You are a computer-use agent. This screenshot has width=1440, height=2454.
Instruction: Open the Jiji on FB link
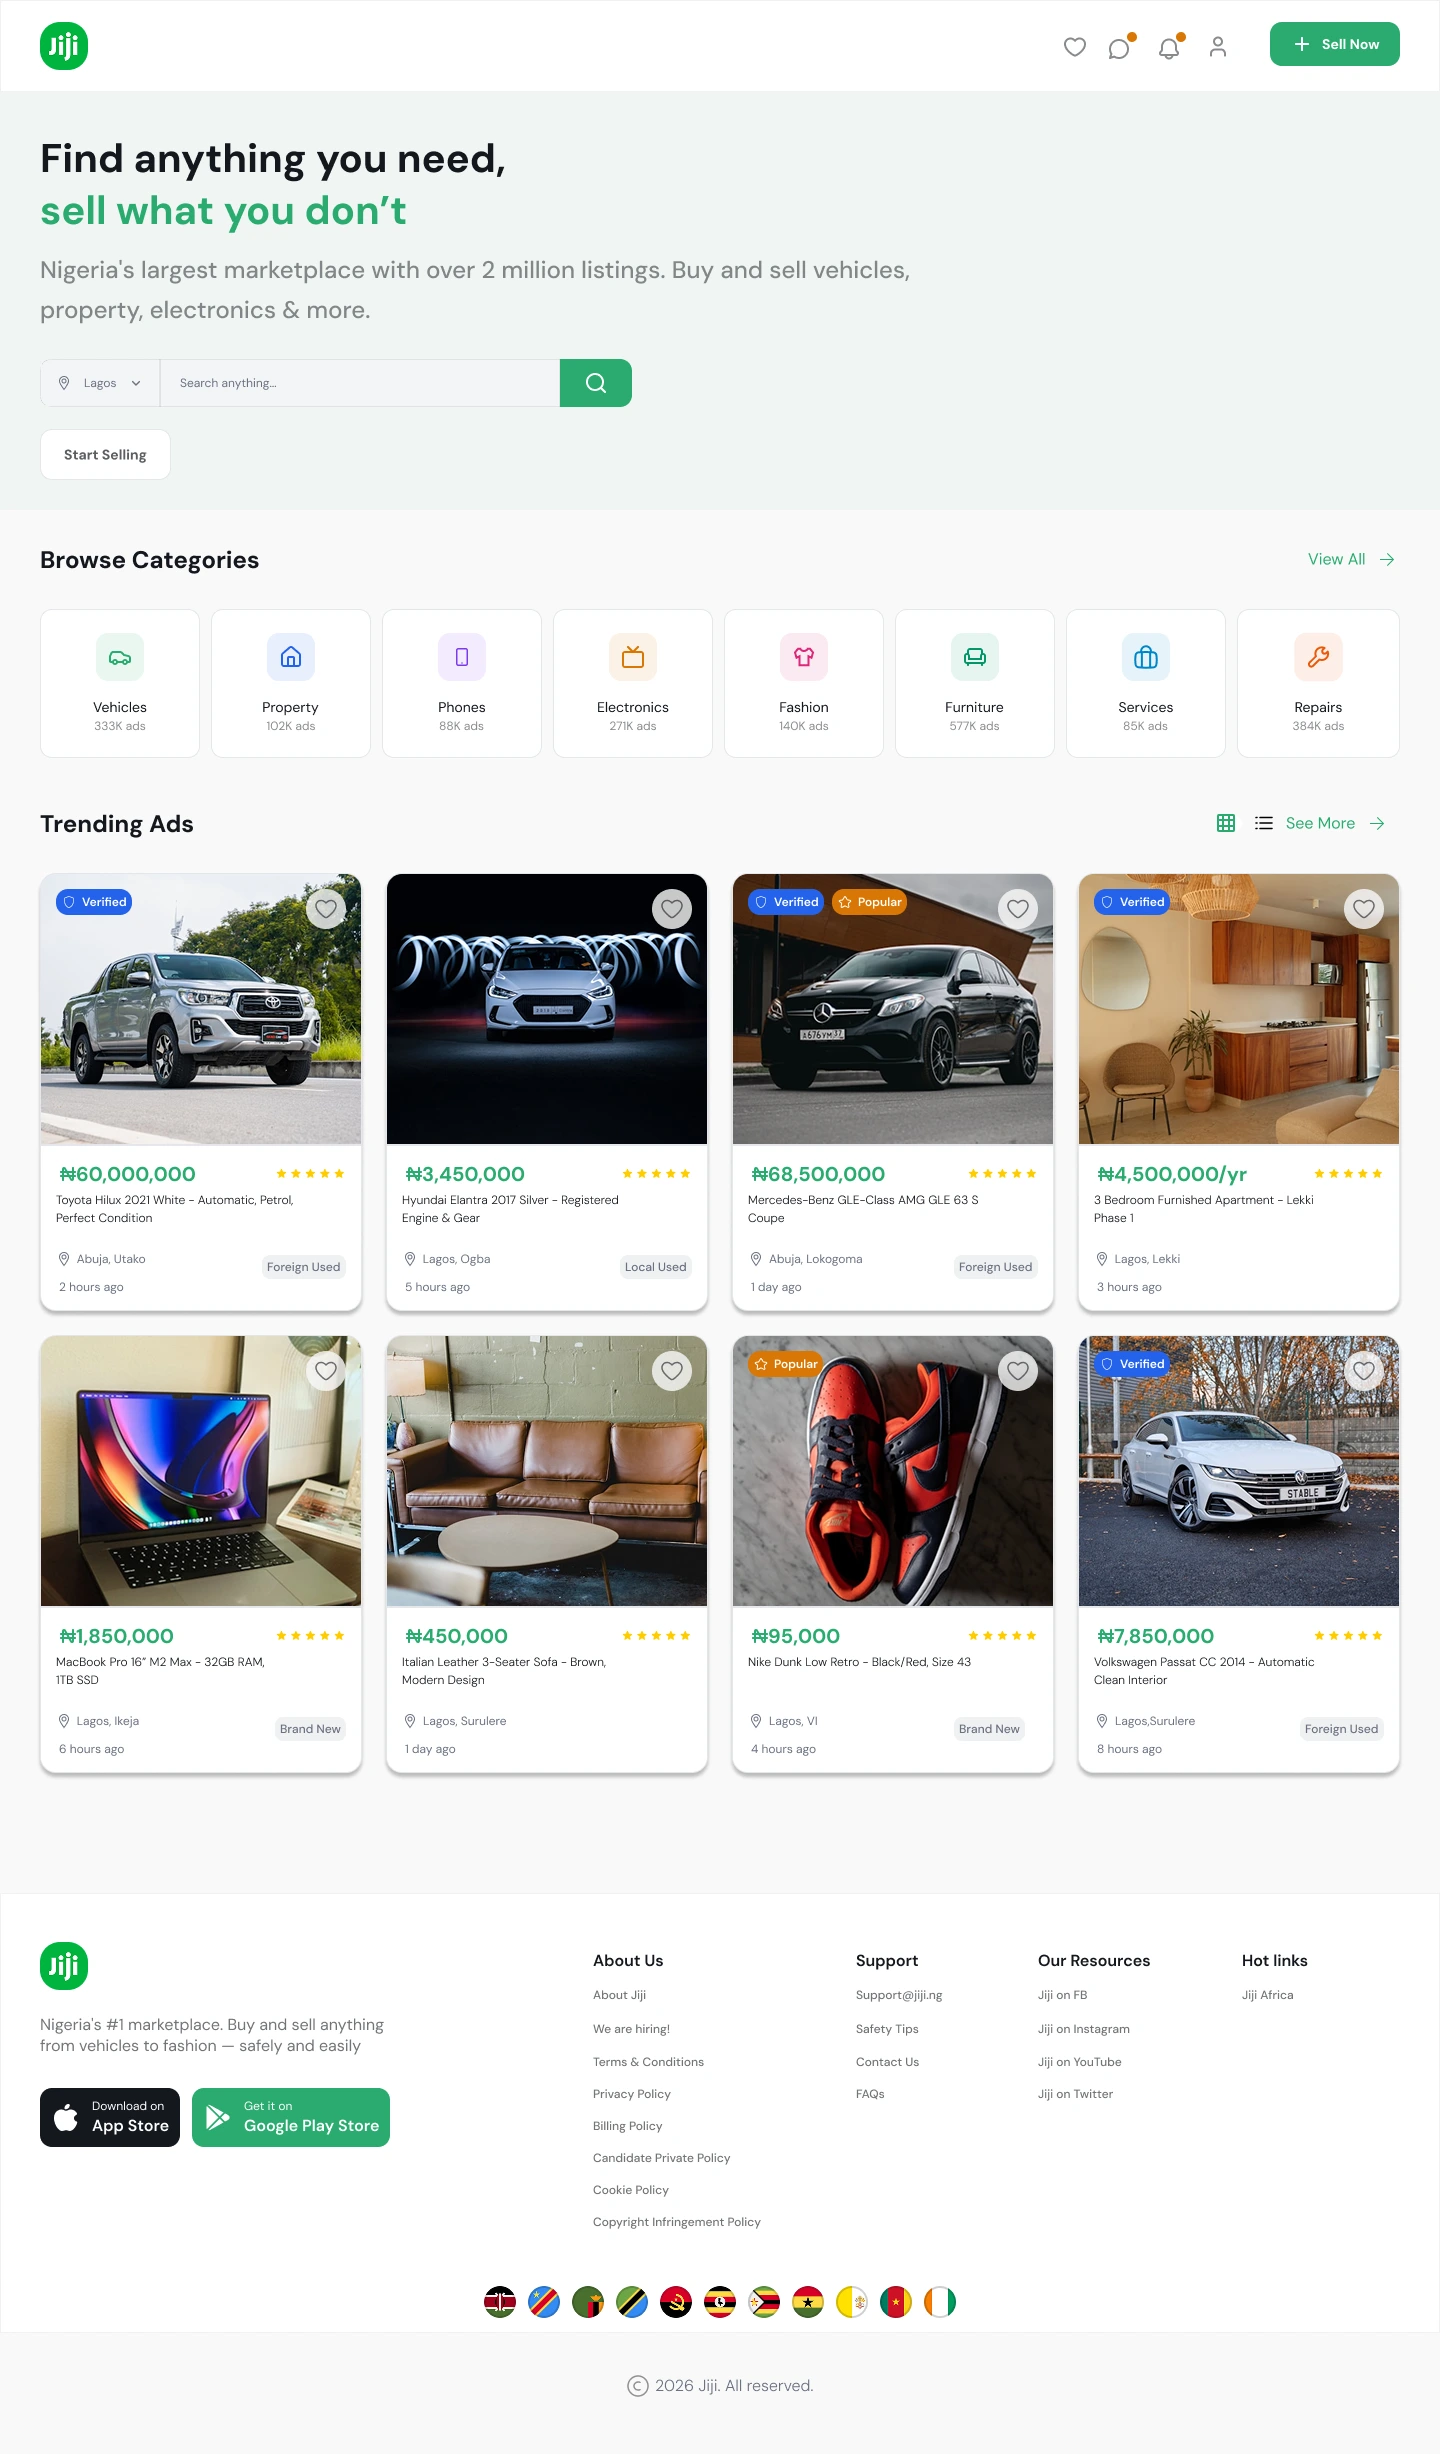point(1062,1995)
